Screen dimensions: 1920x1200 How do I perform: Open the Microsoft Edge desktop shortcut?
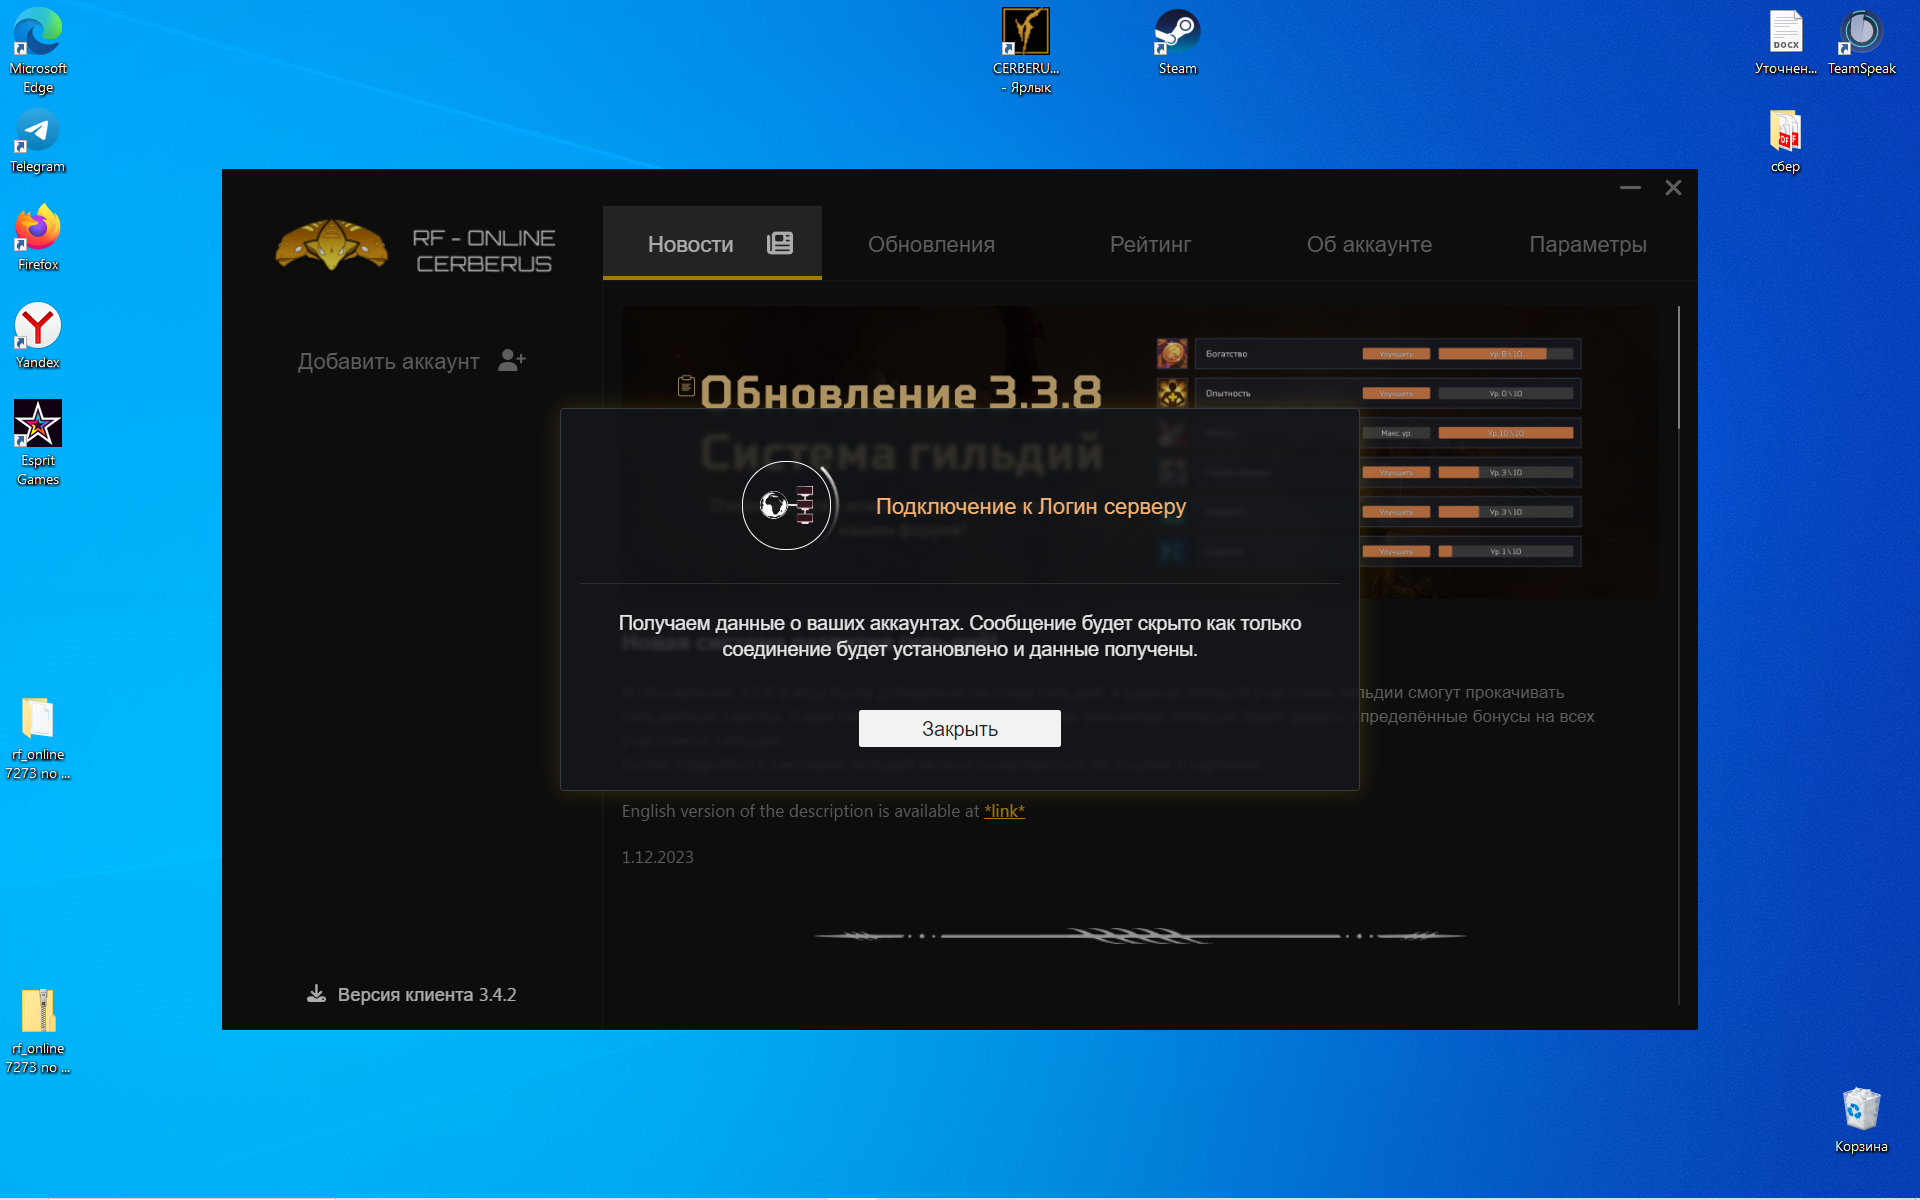[38, 50]
